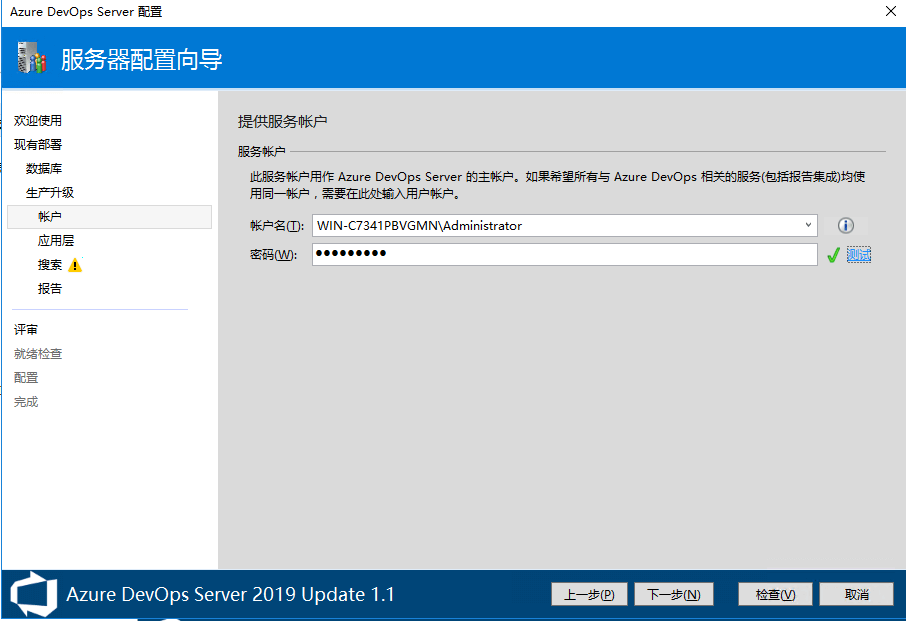This screenshot has width=906, height=621.
Task: Click the server wizard icon in header
Action: coord(32,60)
